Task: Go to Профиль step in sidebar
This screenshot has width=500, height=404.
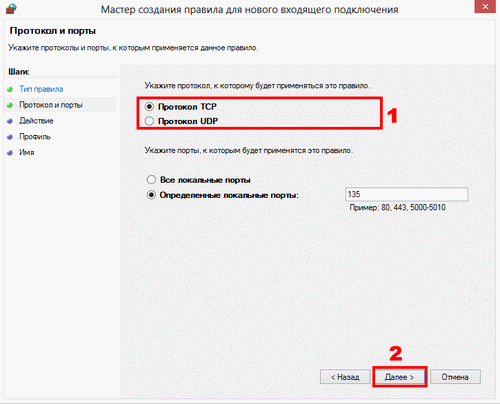Action: (35, 137)
